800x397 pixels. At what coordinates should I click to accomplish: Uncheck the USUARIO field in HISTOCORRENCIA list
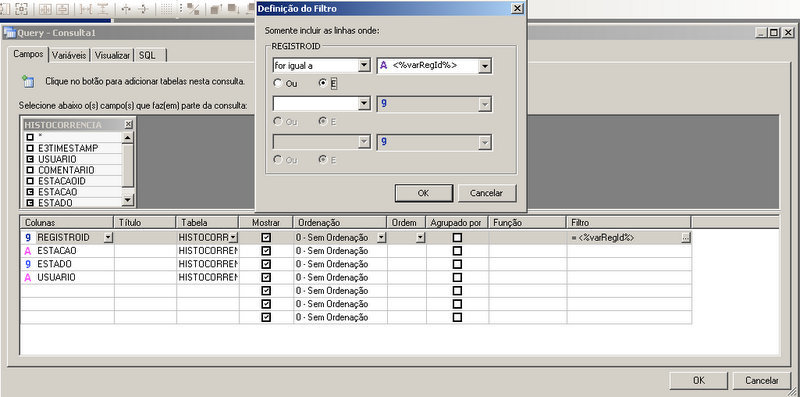[x=30, y=159]
